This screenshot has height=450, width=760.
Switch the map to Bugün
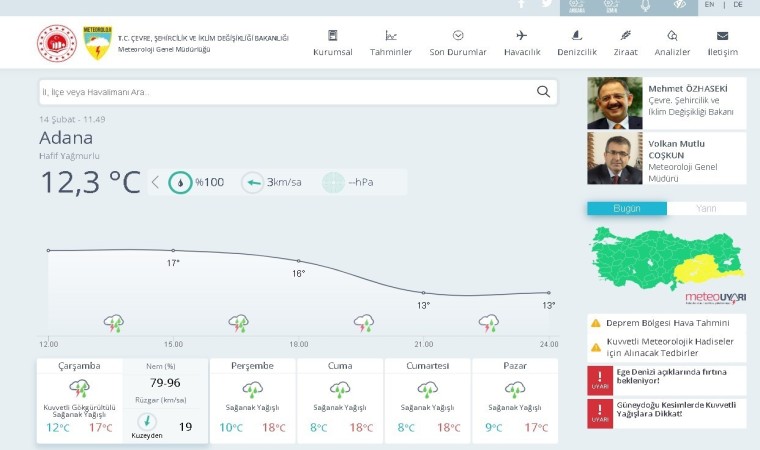point(626,209)
